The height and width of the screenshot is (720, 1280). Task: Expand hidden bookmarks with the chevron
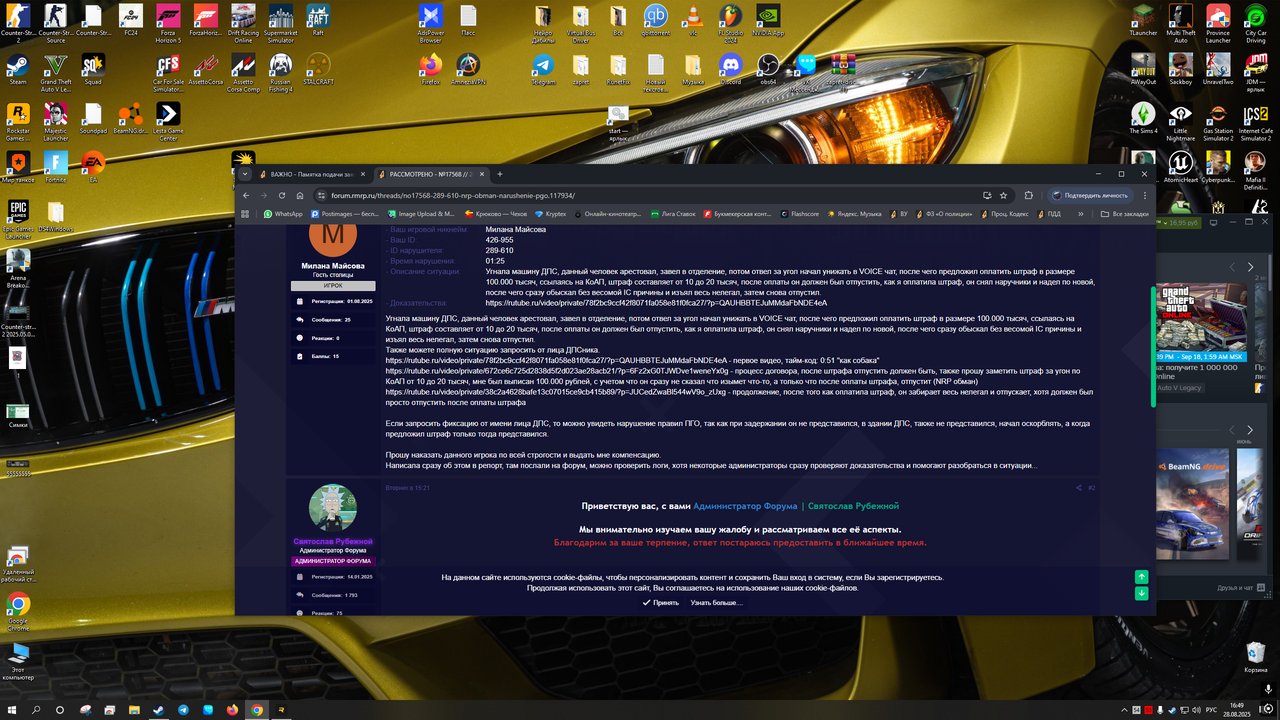[x=1082, y=214]
